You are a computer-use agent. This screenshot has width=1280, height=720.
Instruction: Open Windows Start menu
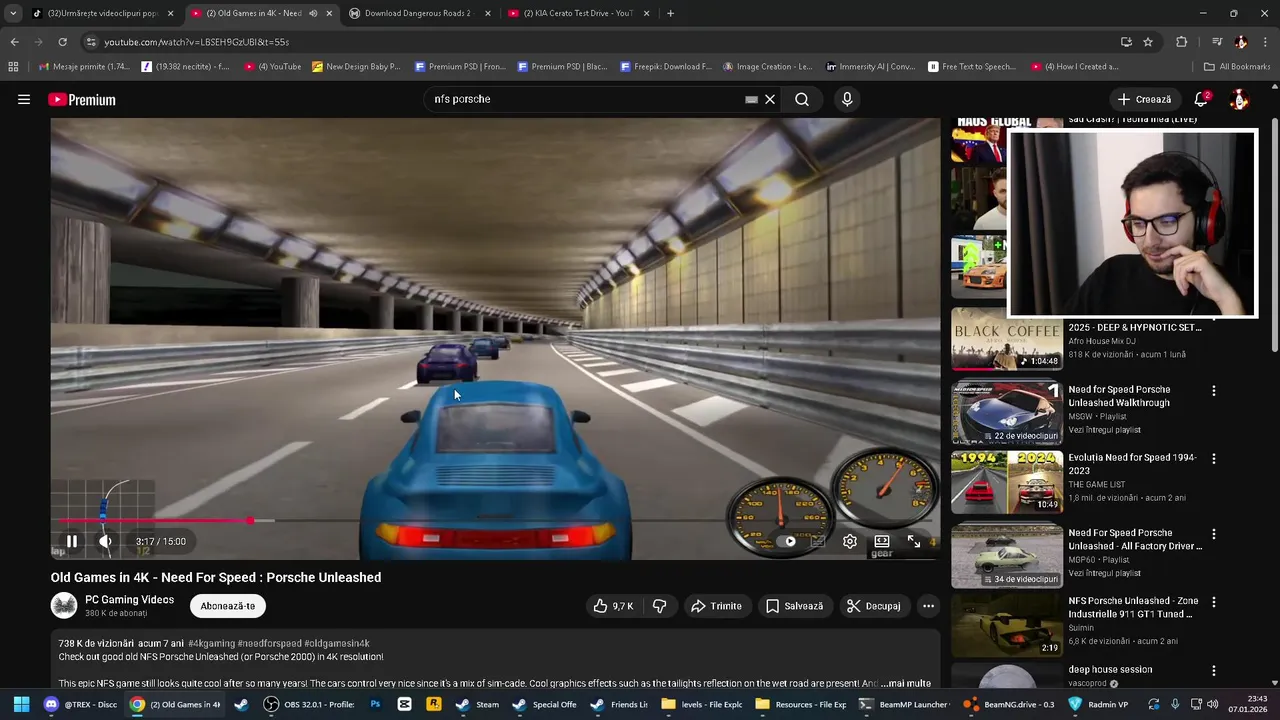[x=21, y=704]
